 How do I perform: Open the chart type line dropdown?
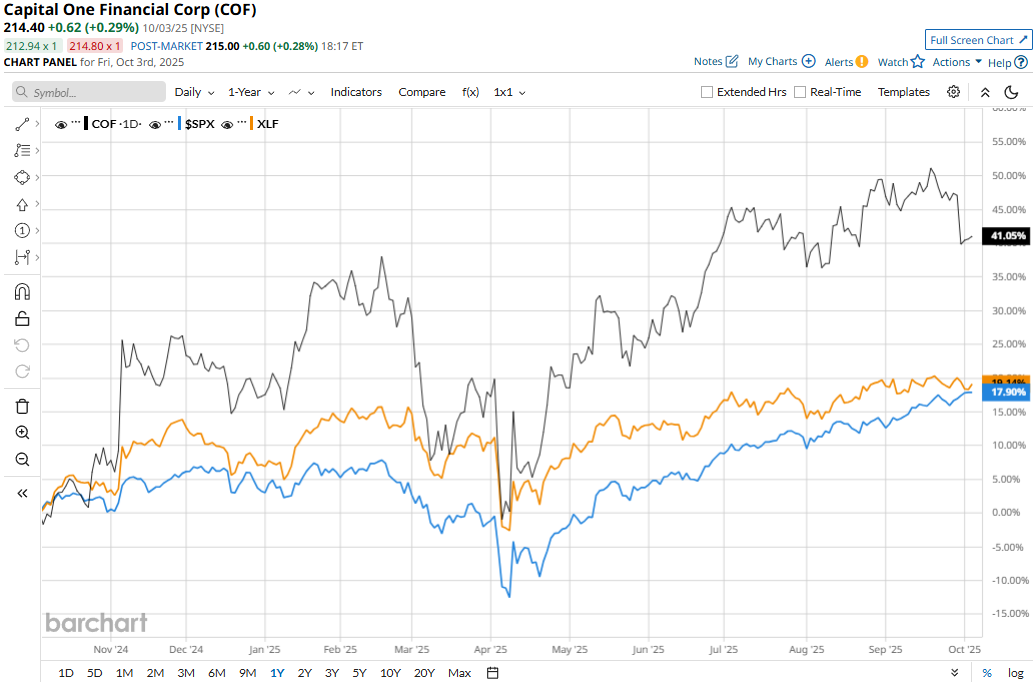[302, 92]
